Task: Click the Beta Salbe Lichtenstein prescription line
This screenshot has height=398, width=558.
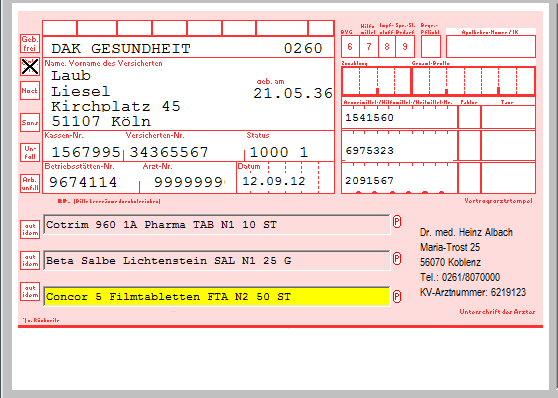Action: click(x=217, y=261)
